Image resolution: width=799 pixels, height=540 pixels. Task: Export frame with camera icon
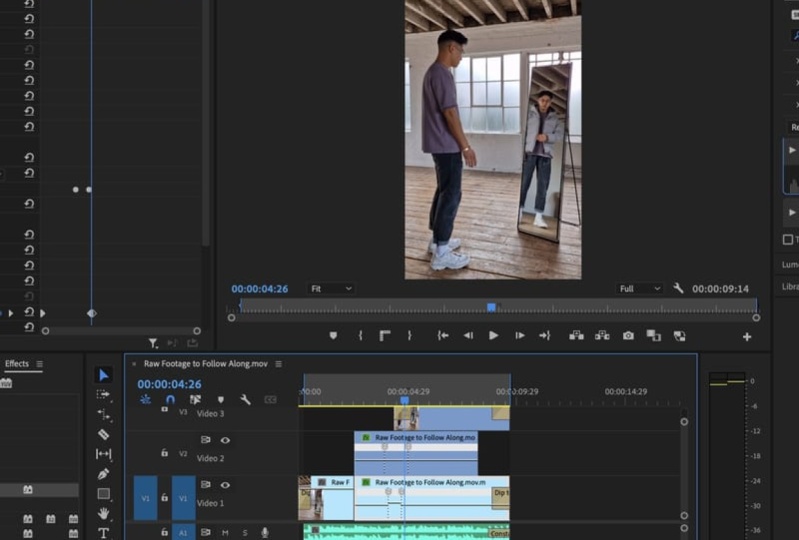[x=628, y=336]
